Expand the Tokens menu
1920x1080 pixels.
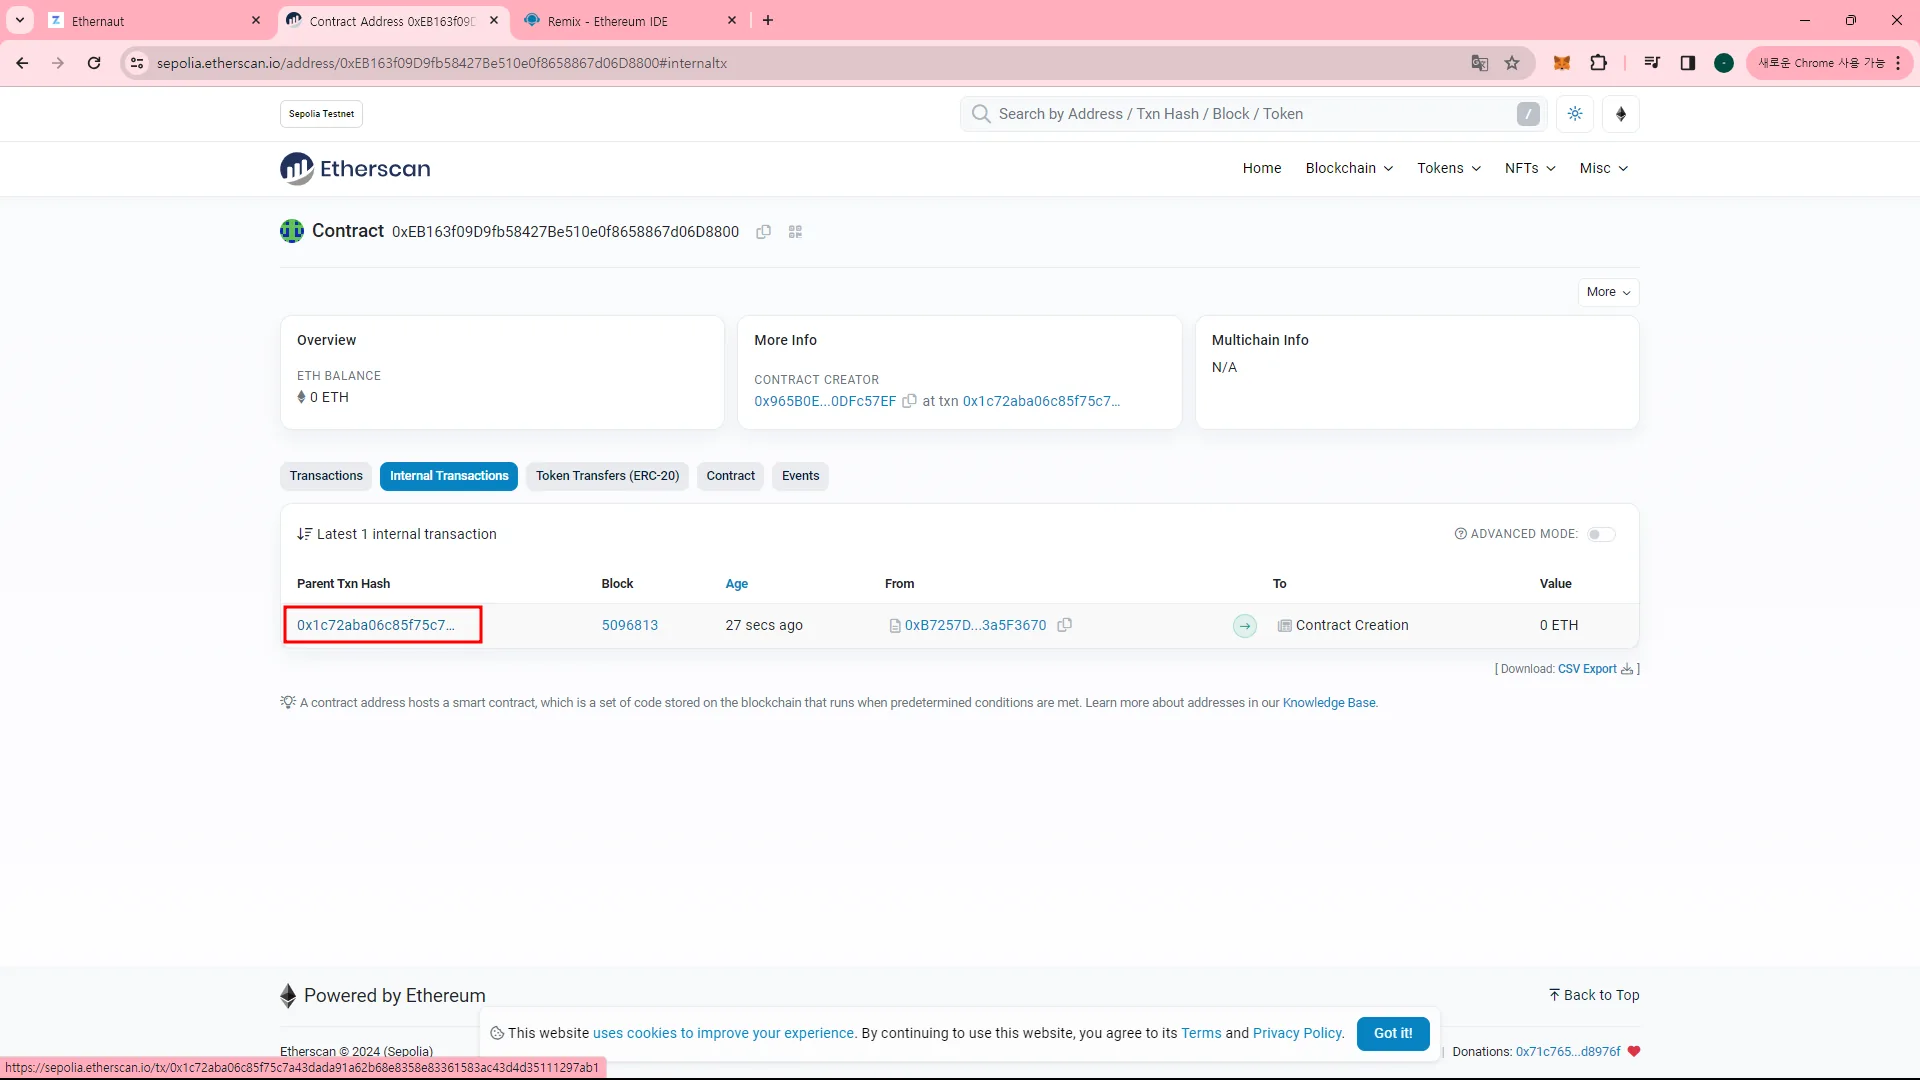(1449, 168)
